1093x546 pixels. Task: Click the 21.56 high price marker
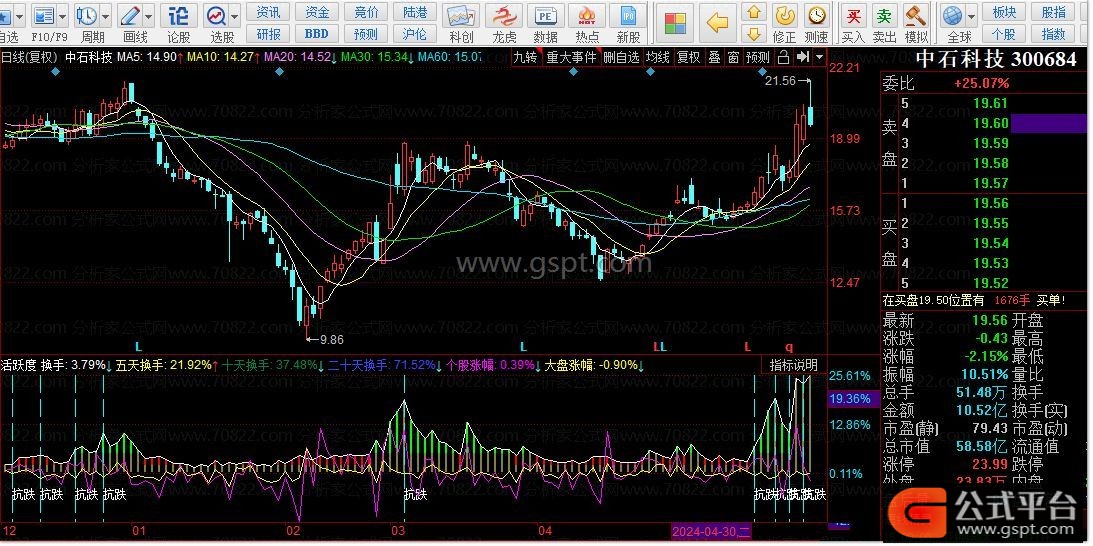[x=780, y=81]
